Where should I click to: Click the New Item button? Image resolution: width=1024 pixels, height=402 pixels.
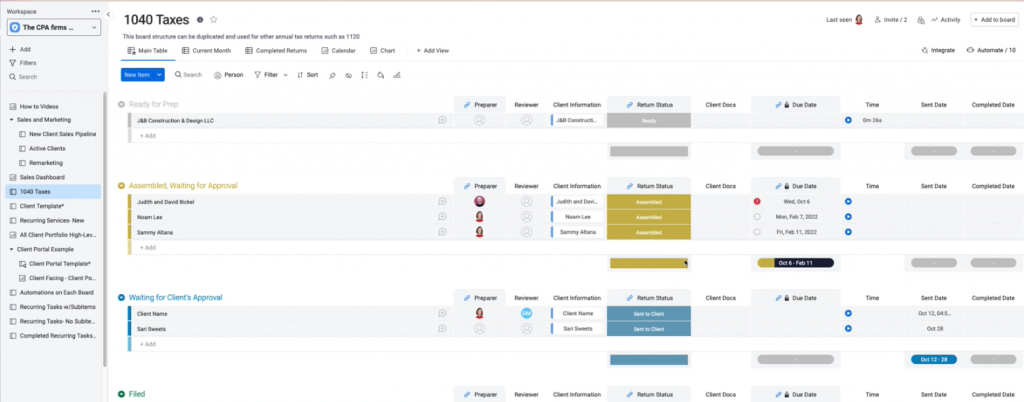(x=137, y=75)
